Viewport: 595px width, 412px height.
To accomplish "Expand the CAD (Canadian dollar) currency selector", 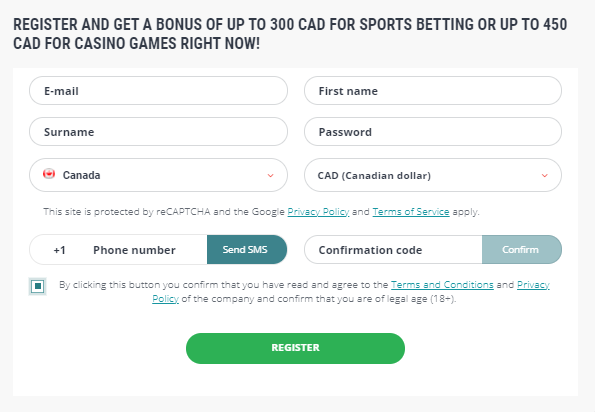I will point(433,175).
